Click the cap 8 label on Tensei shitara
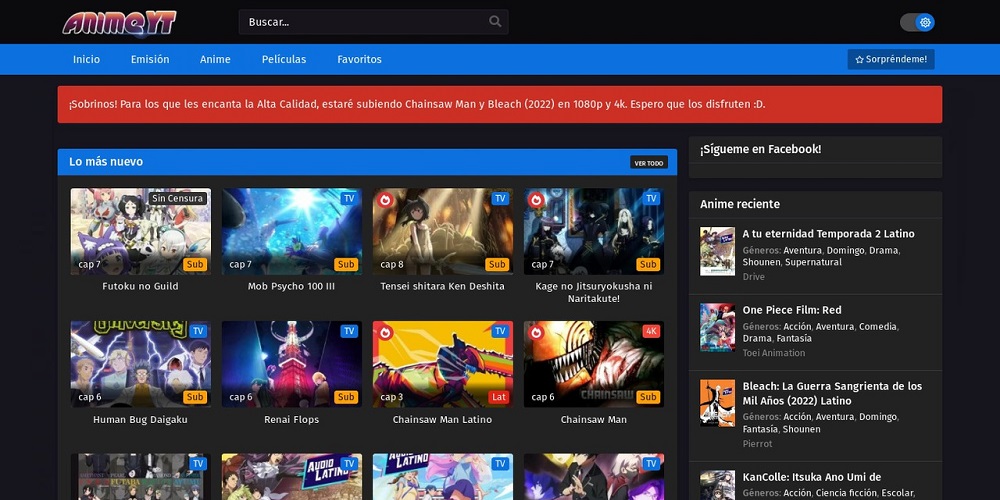This screenshot has width=1000, height=500. coord(392,264)
